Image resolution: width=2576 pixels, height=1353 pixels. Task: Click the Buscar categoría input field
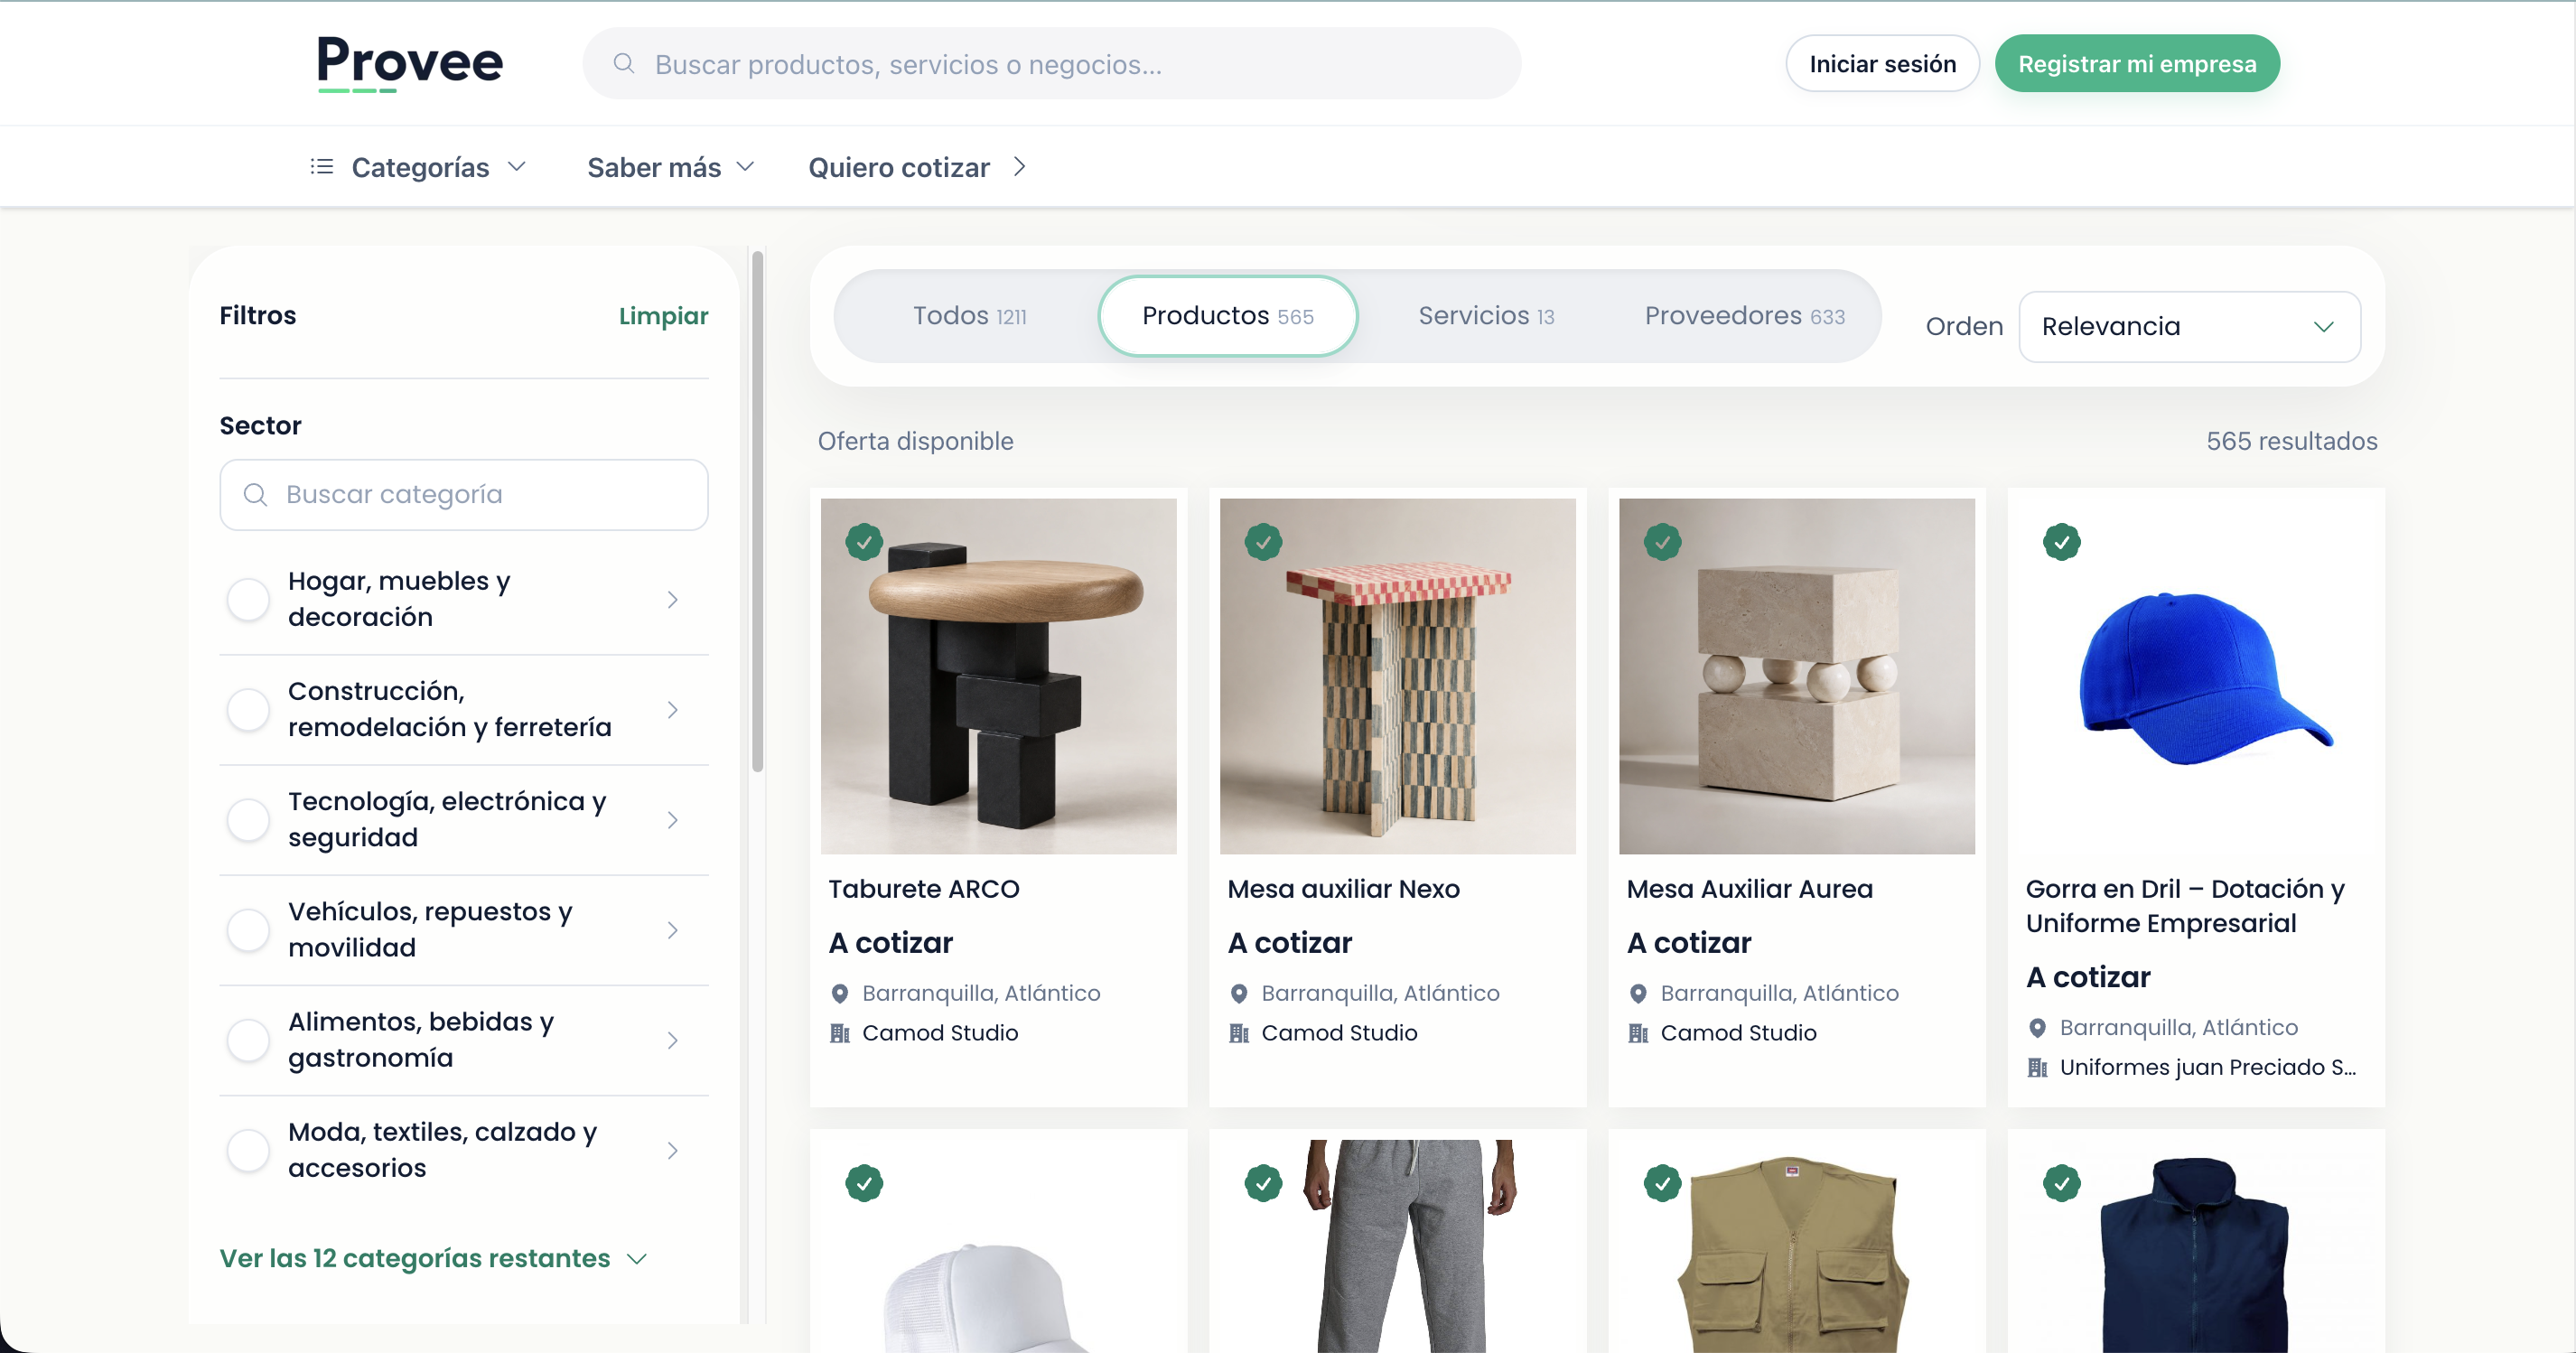(x=464, y=494)
